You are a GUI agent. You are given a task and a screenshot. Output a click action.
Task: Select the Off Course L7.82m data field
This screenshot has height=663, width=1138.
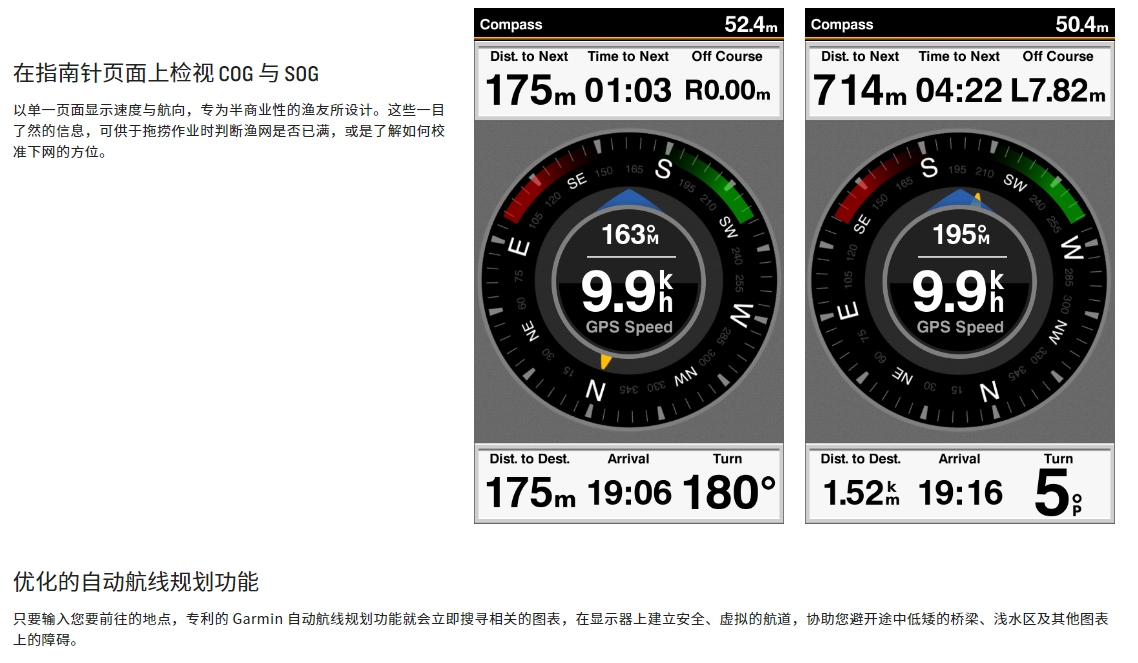point(1058,80)
